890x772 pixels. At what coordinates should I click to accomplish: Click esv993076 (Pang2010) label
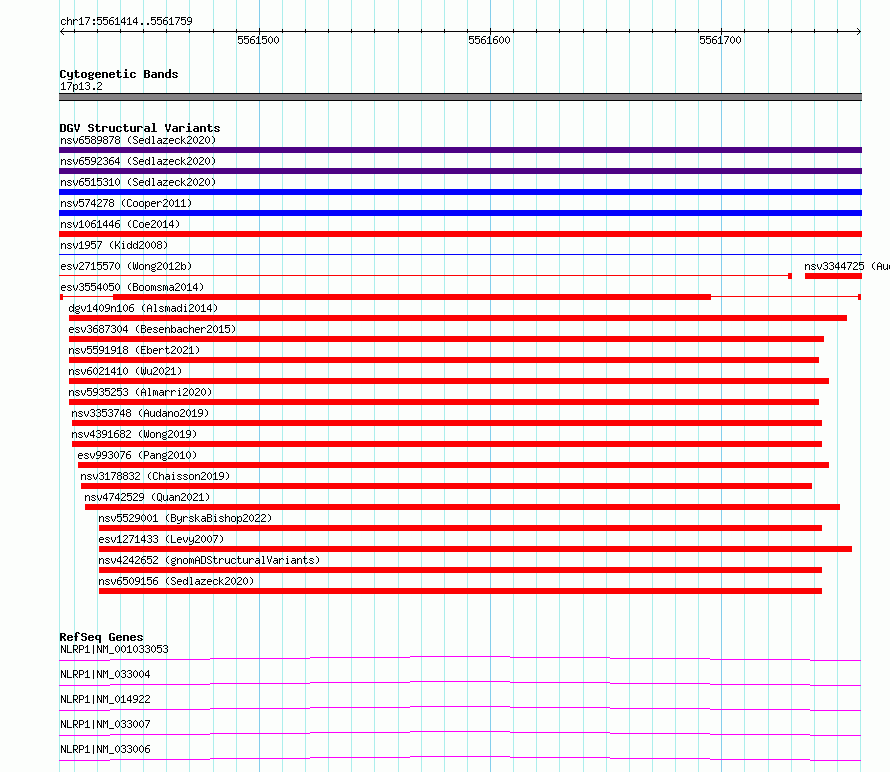coord(137,455)
